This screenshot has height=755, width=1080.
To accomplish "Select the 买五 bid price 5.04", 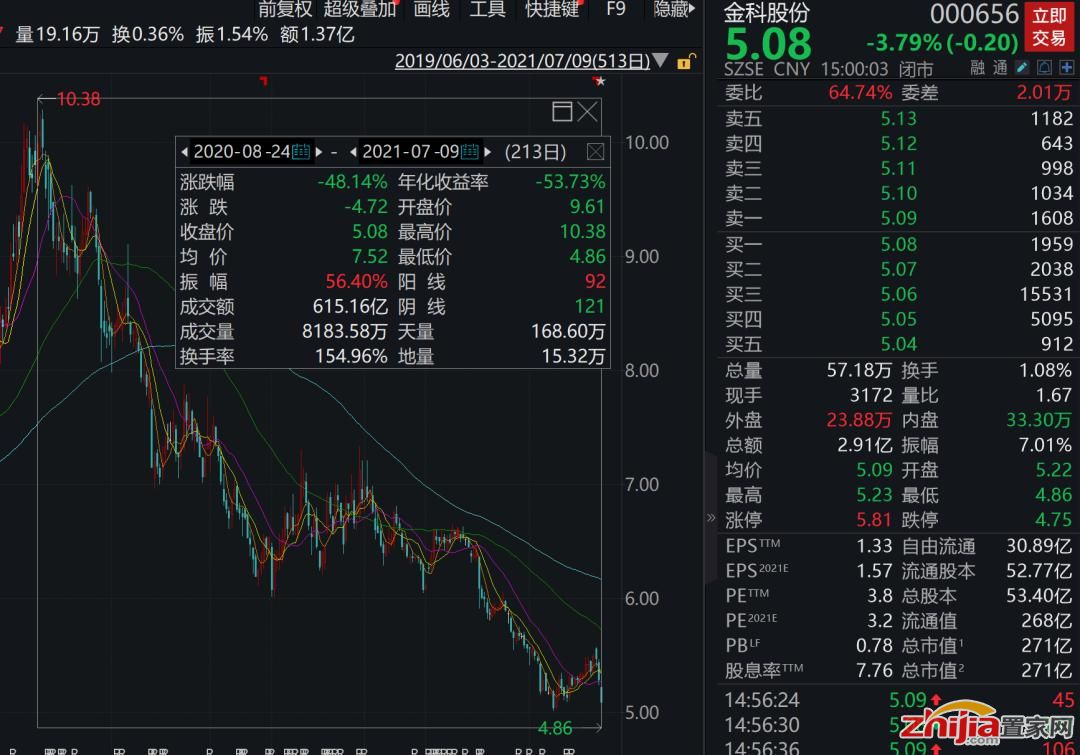I will [899, 344].
